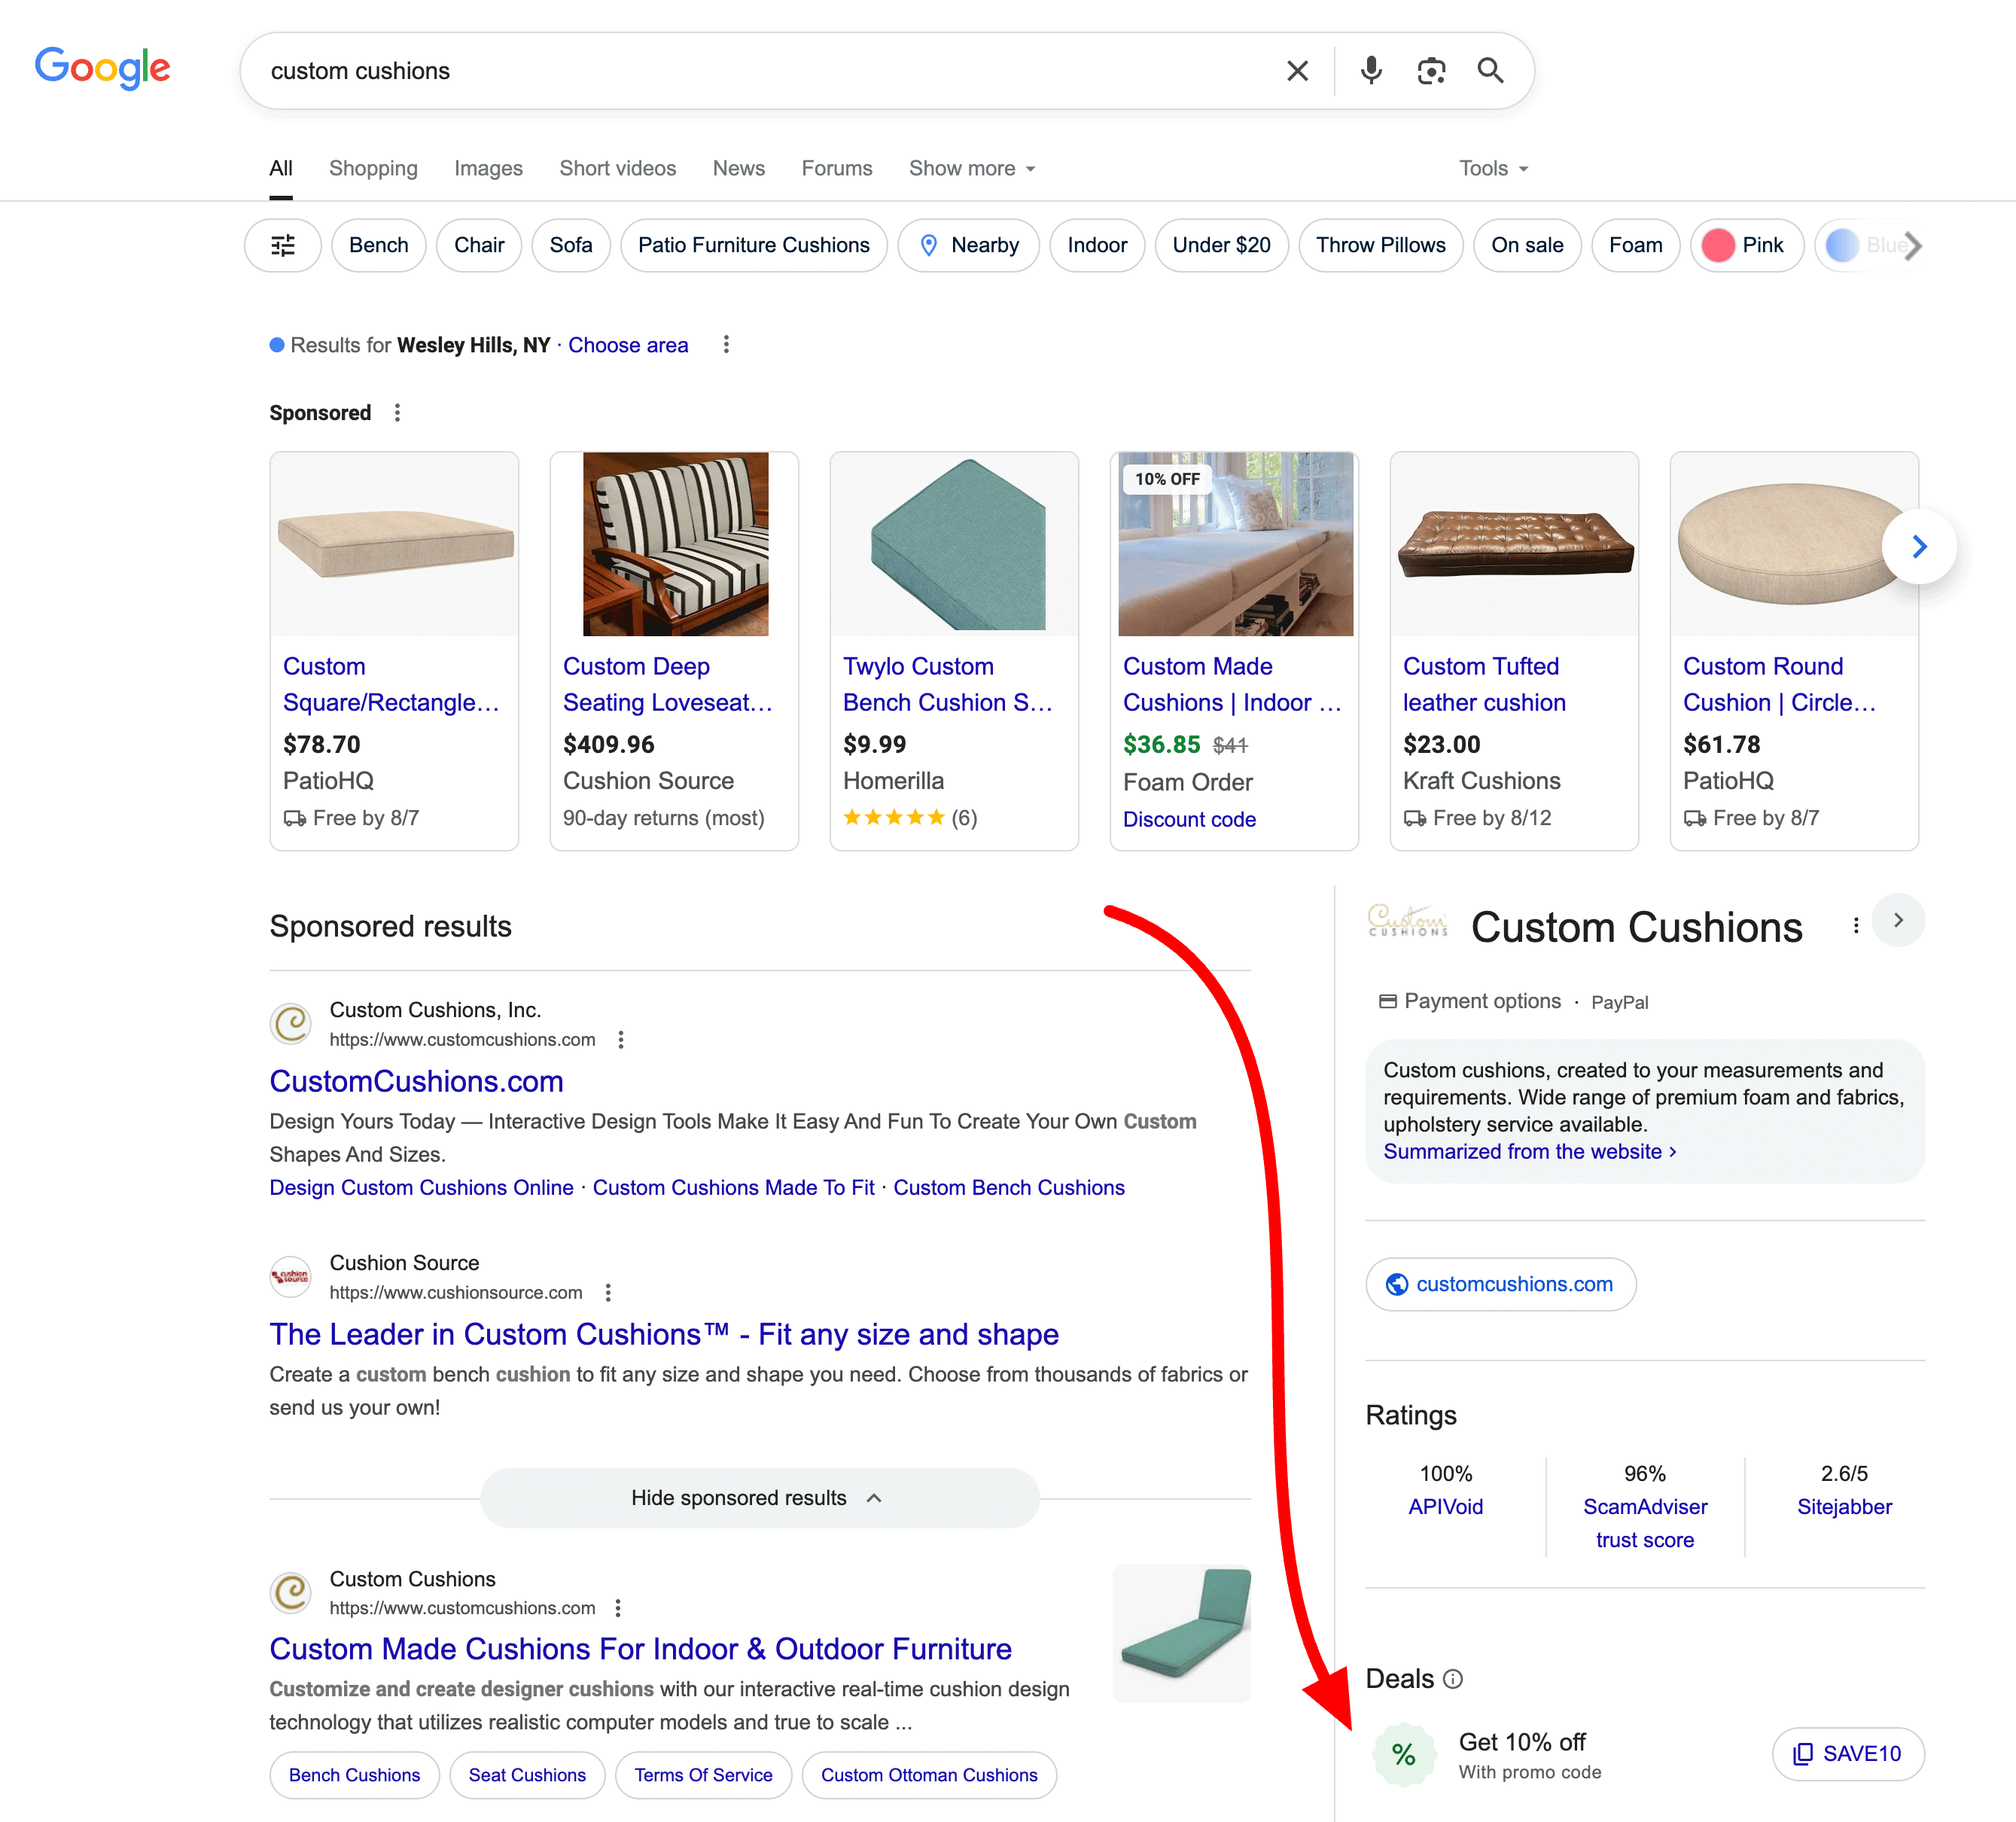Open three-dot menu in Custom Cushions knowledge panel
2016x1822 pixels.
click(x=1856, y=926)
